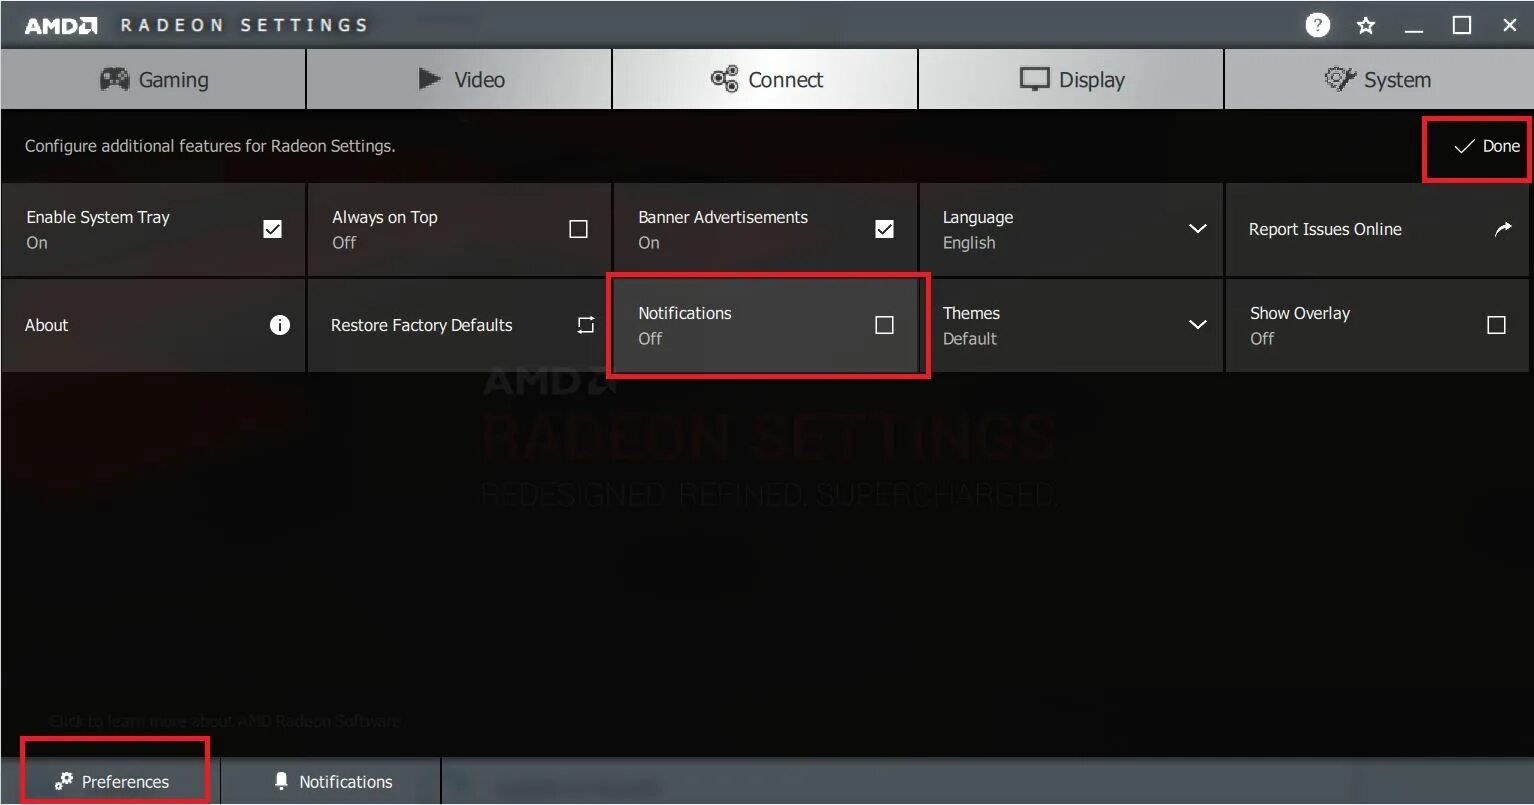This screenshot has width=1534, height=805.
Task: Click the Done checkmark icon
Action: (1464, 146)
